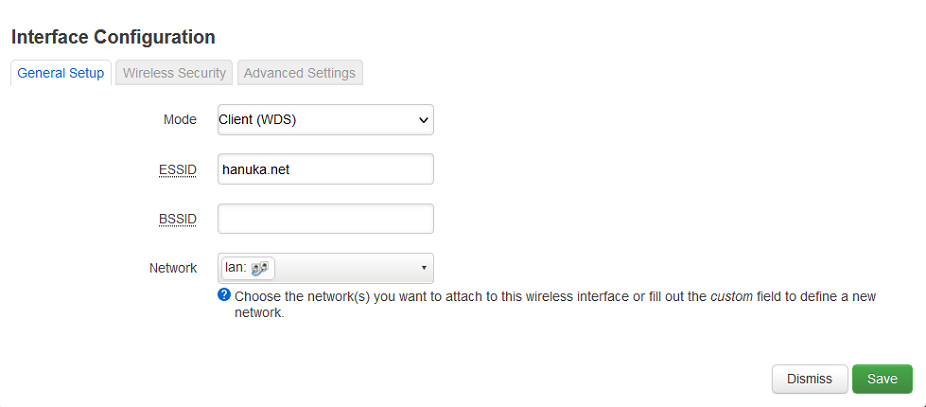This screenshot has height=407, width=926.
Task: Select the General Setup tab
Action: pyautogui.click(x=61, y=73)
